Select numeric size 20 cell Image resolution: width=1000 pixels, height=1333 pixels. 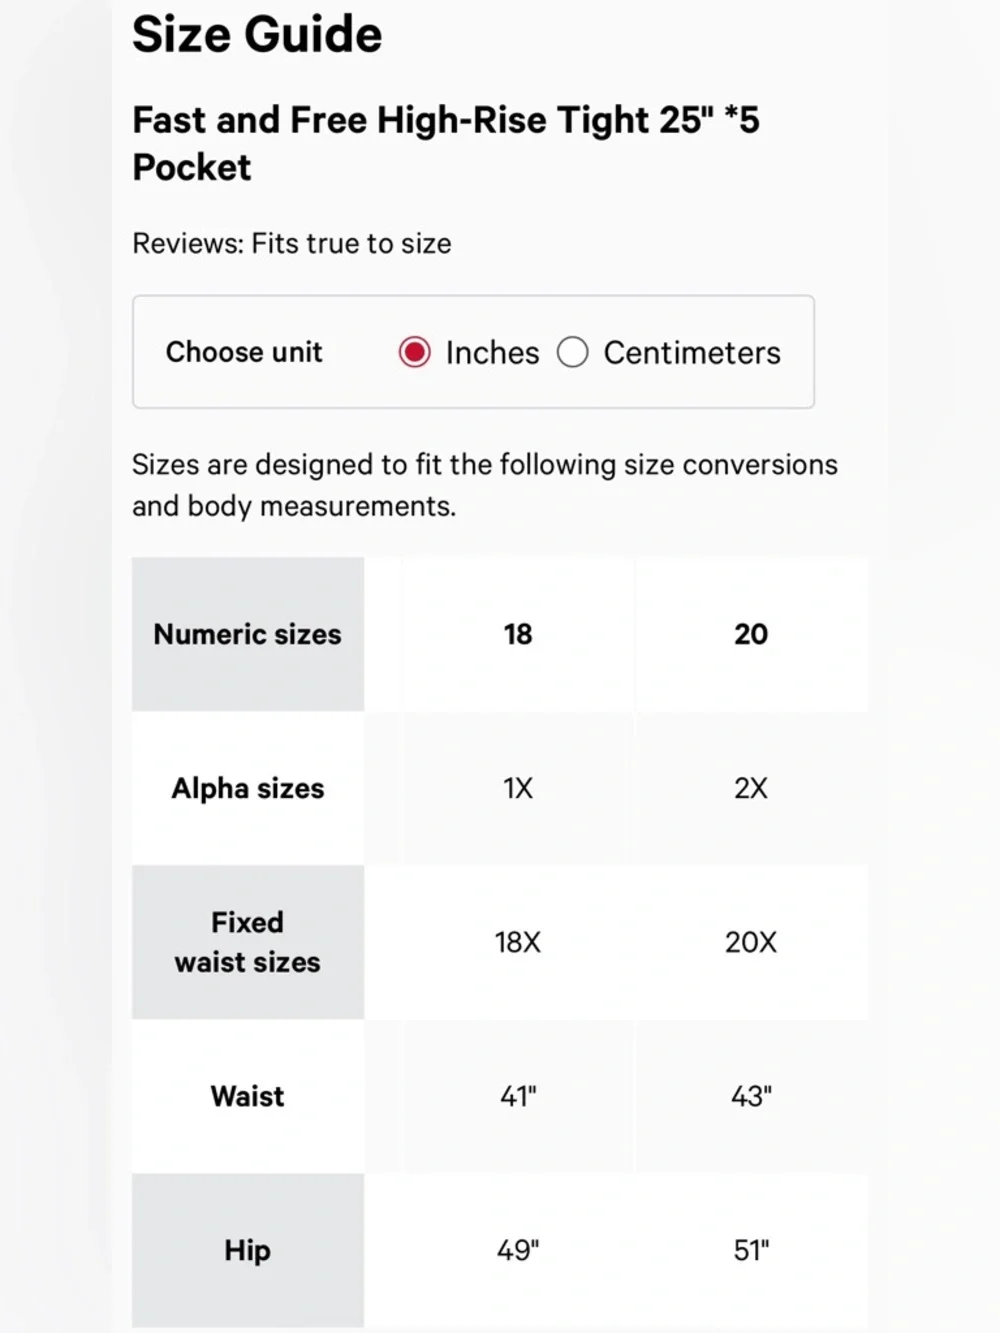(x=751, y=634)
